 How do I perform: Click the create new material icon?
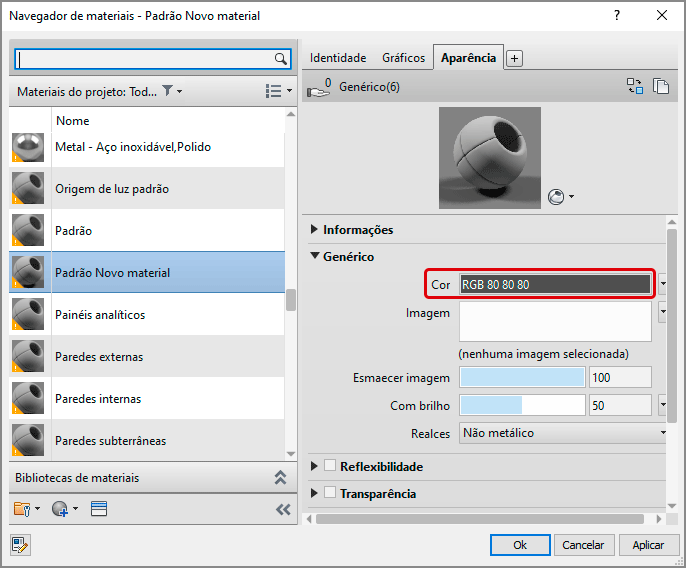click(x=60, y=509)
